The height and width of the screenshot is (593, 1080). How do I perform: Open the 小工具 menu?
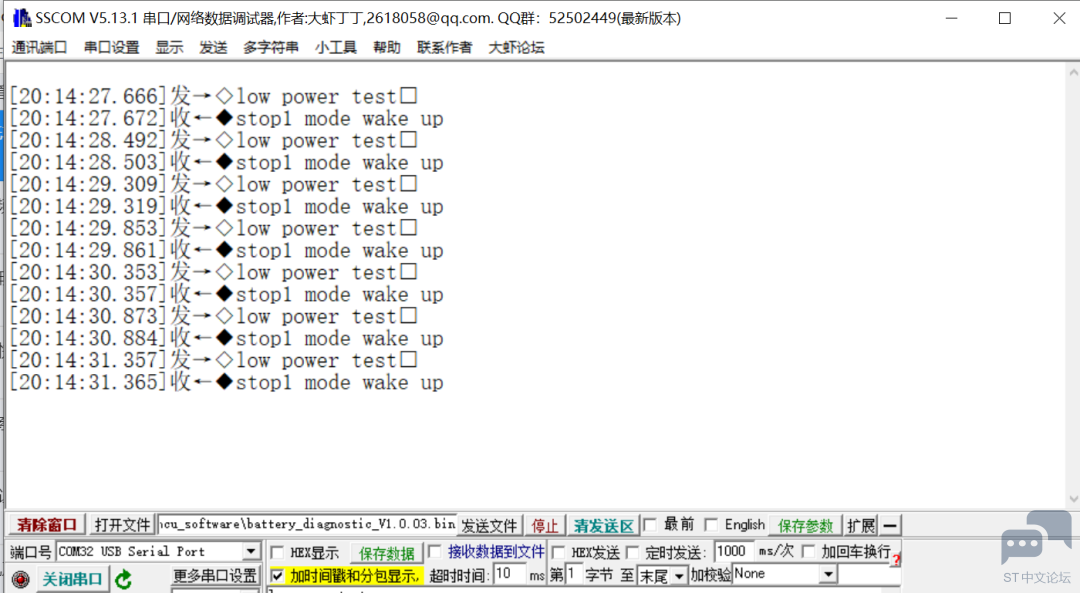(335, 47)
